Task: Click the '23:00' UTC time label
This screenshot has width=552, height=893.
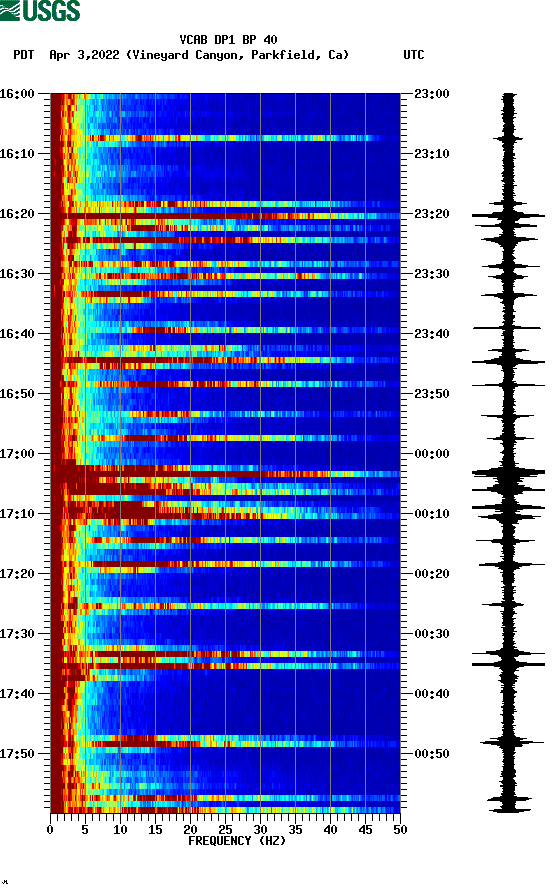Action: tap(432, 93)
